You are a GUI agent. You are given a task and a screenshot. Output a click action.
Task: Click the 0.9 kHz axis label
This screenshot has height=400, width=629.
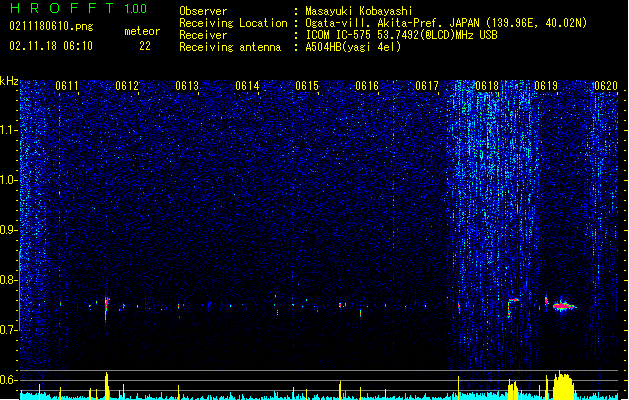[x=8, y=230]
